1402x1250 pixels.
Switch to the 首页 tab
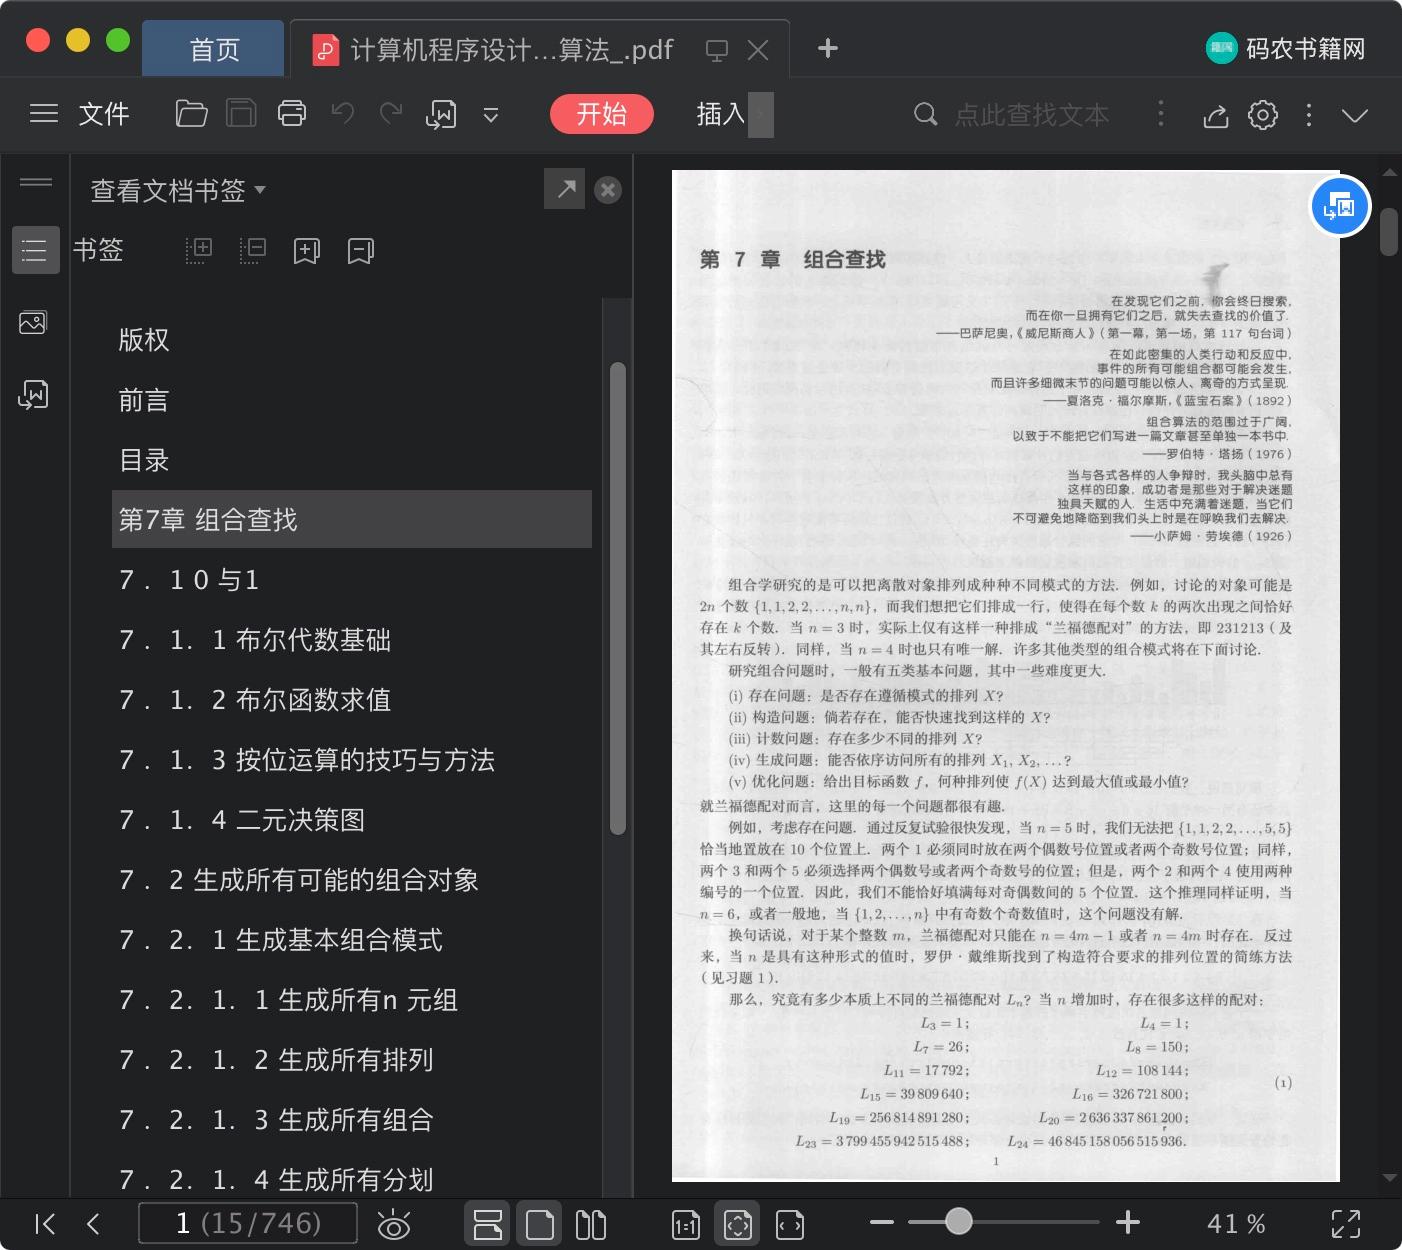click(x=214, y=49)
